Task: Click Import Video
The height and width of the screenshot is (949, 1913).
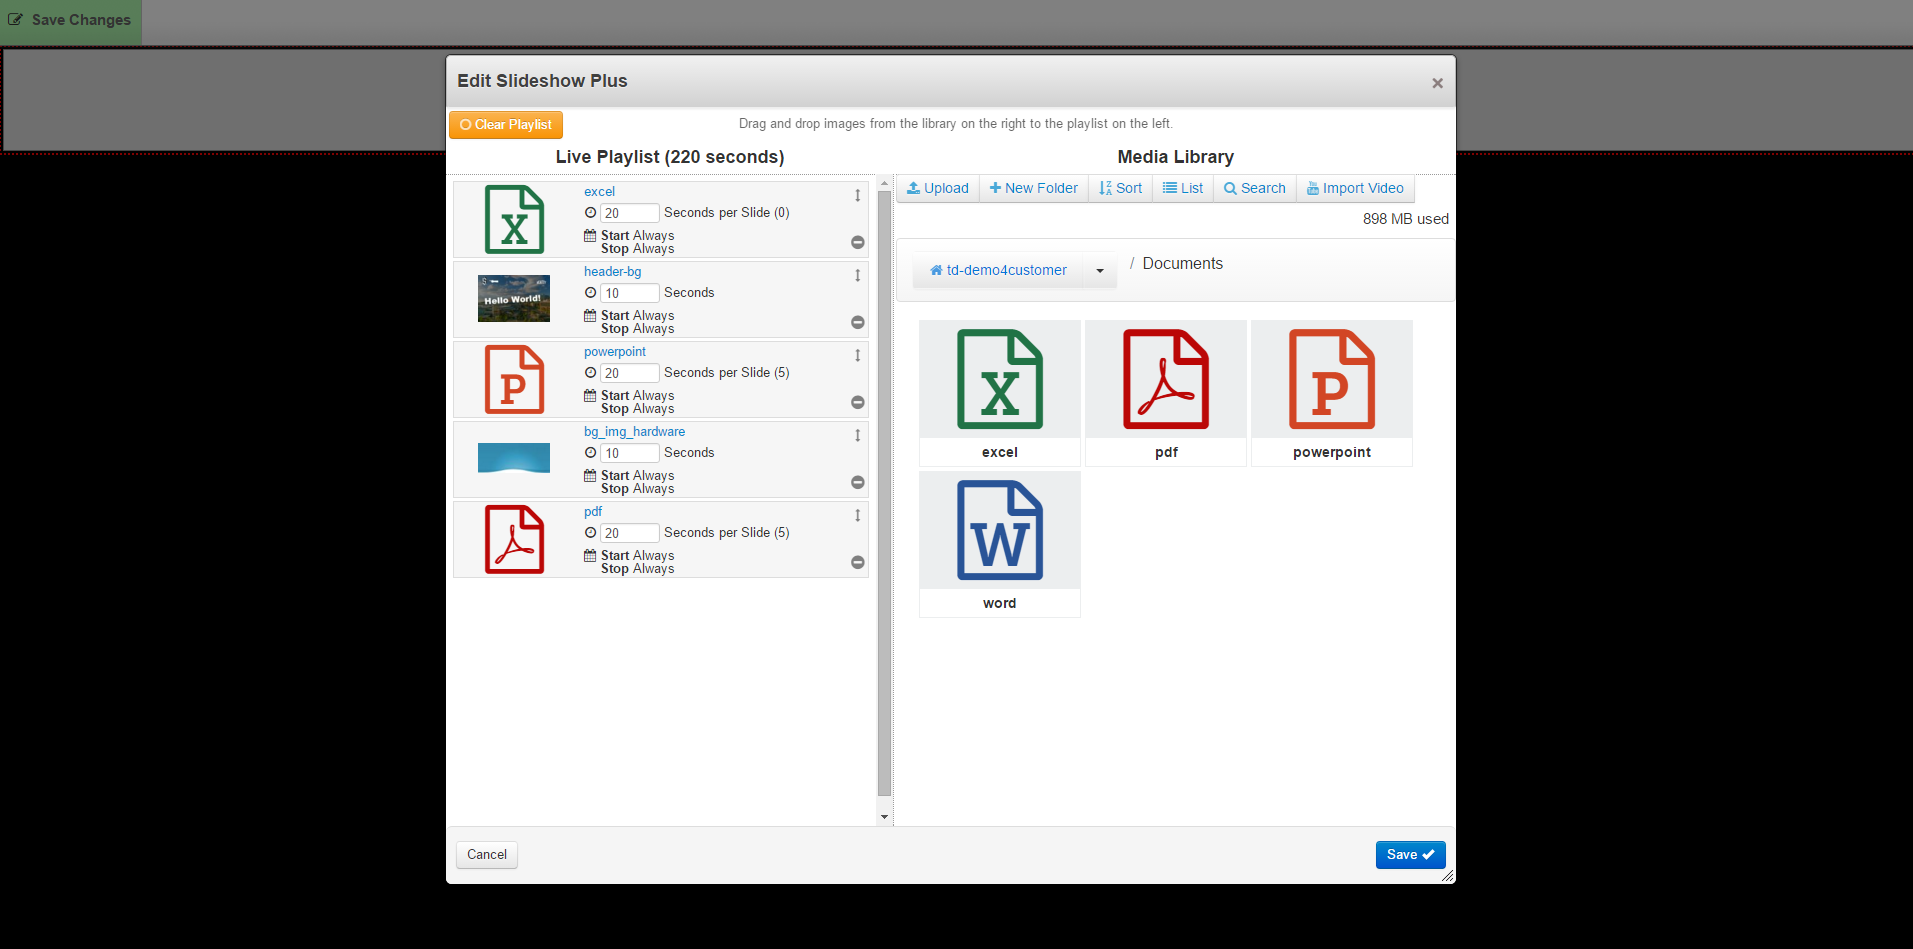Action: point(1355,188)
